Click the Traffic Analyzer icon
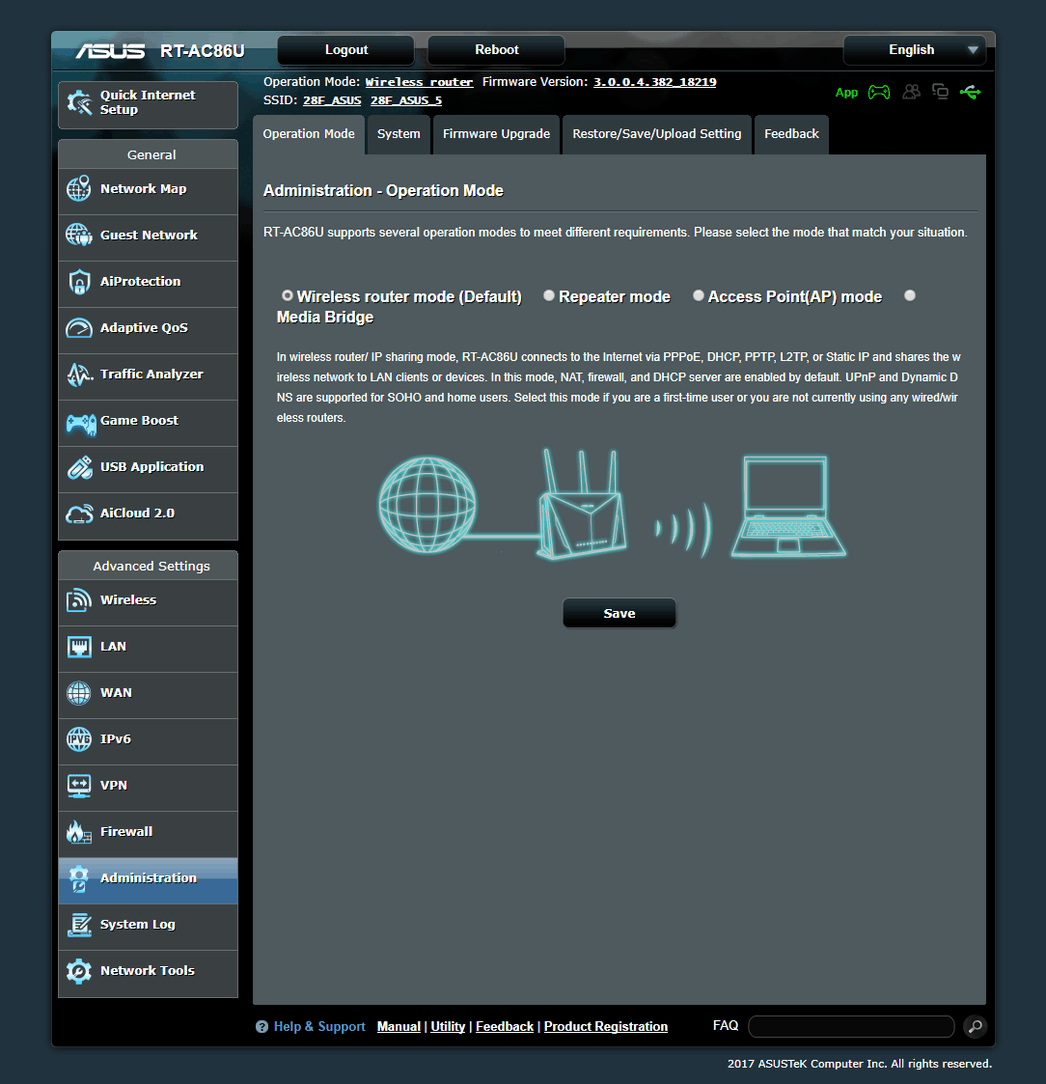Image resolution: width=1046 pixels, height=1084 pixels. pyautogui.click(x=79, y=374)
